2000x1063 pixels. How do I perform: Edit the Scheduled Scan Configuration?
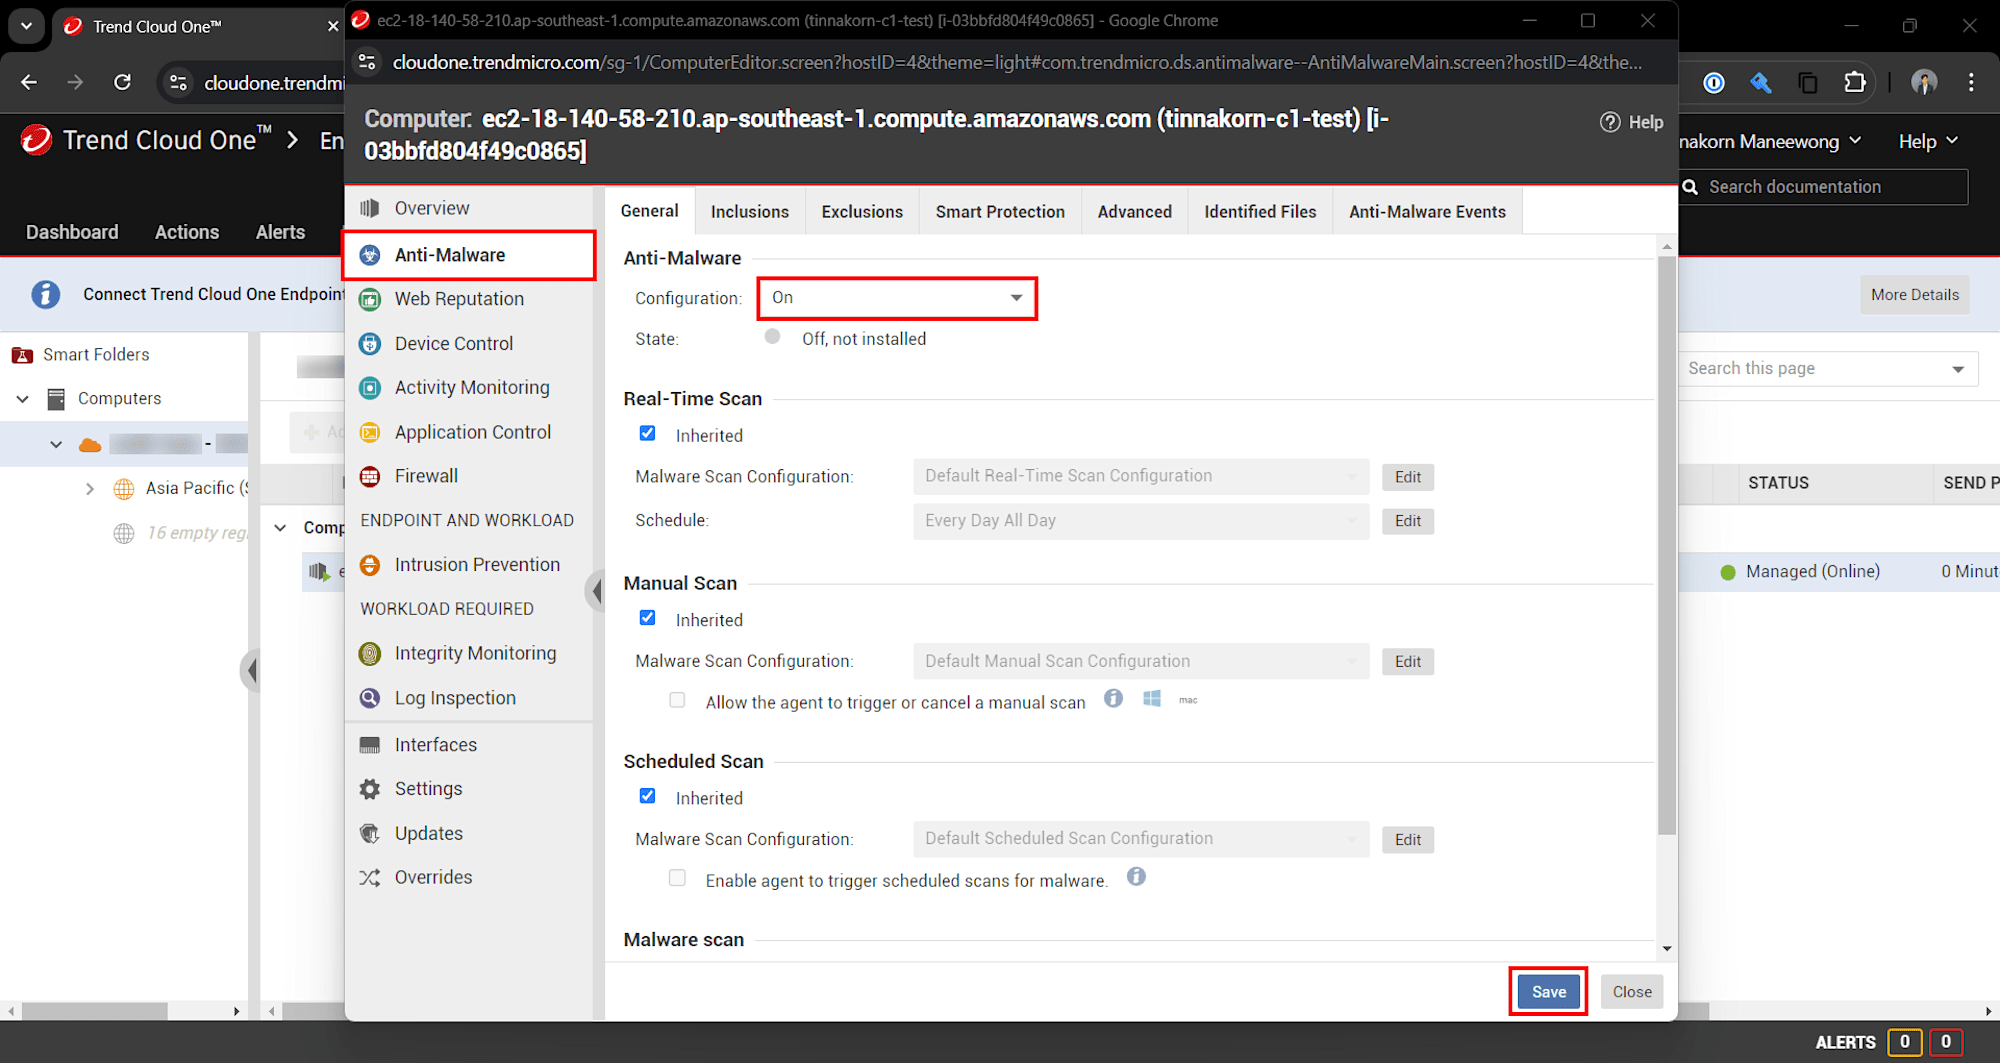[x=1408, y=839]
